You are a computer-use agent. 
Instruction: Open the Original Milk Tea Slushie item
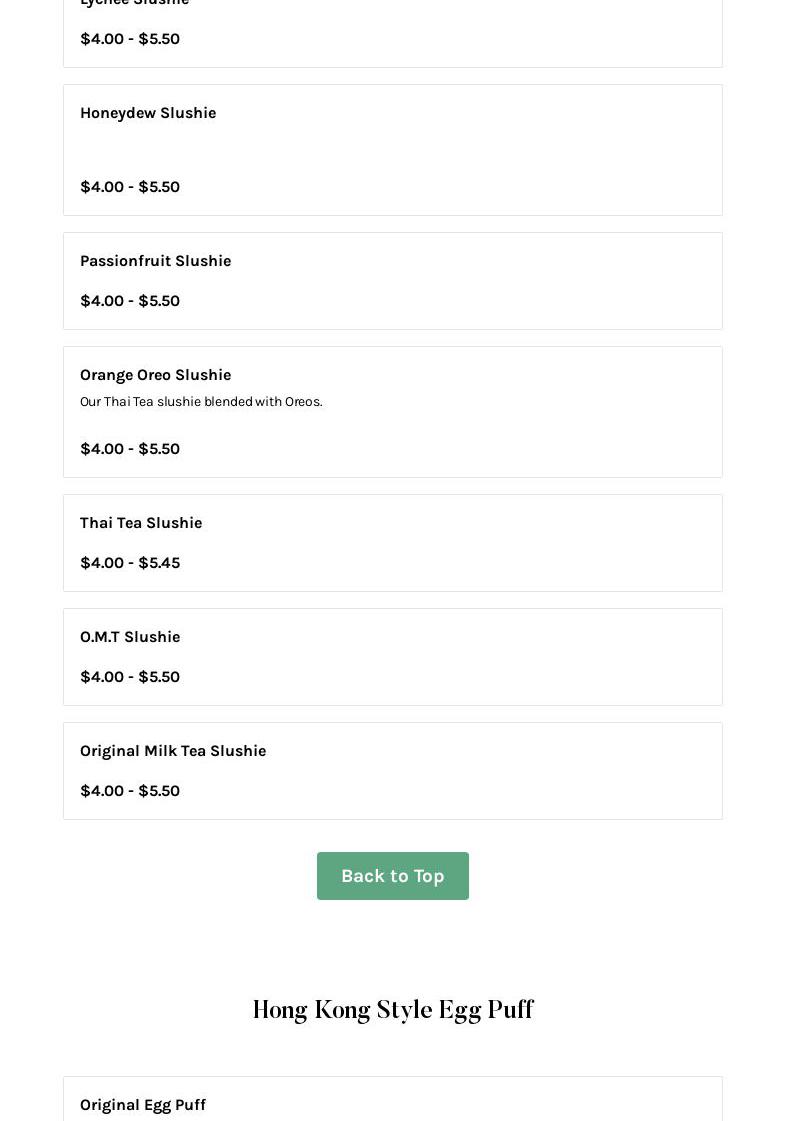(173, 751)
